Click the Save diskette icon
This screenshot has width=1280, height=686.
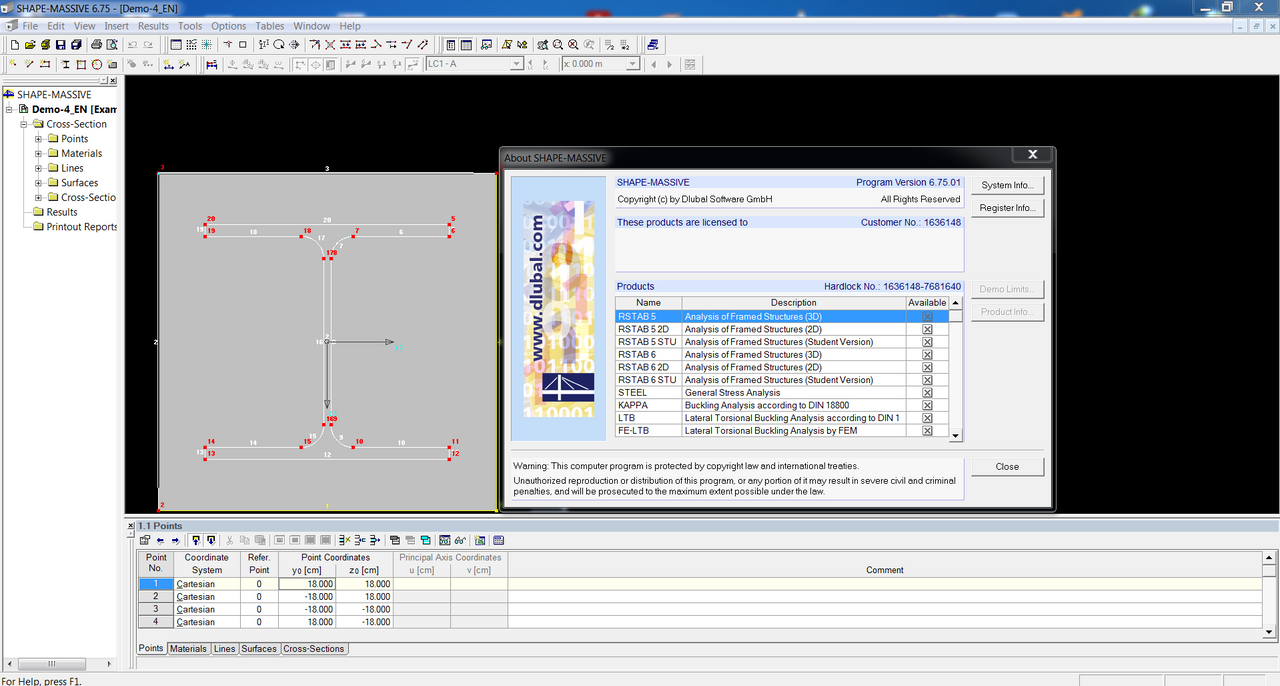(61, 44)
